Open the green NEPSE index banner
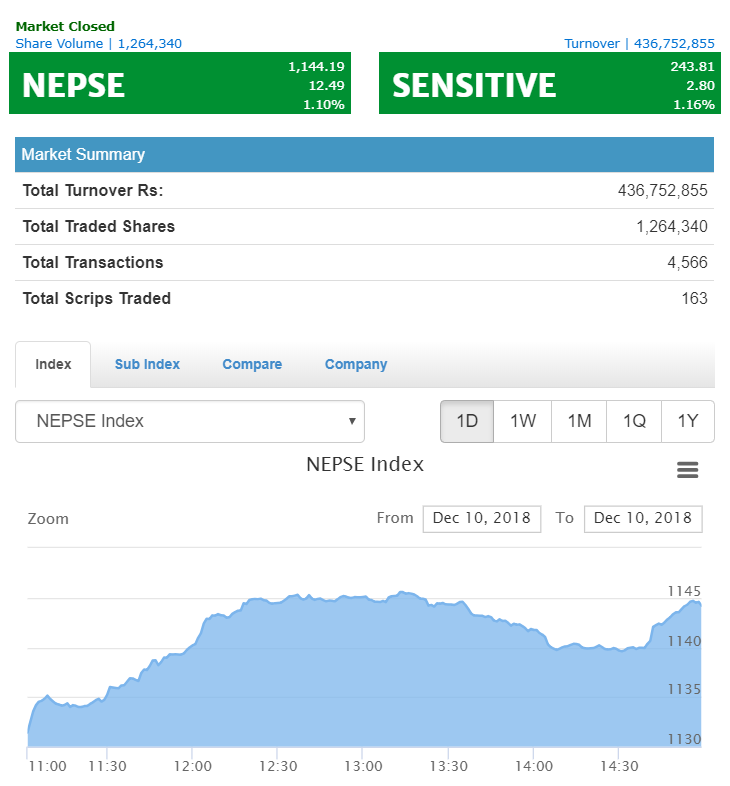The width and height of the screenshot is (730, 786). coord(180,83)
